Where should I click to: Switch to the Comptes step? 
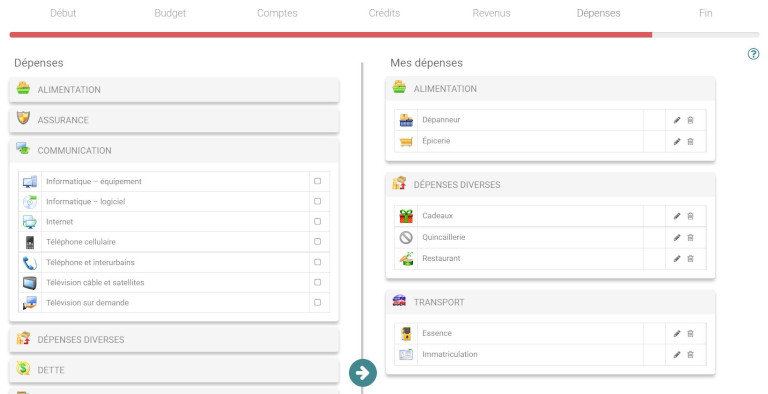[277, 13]
